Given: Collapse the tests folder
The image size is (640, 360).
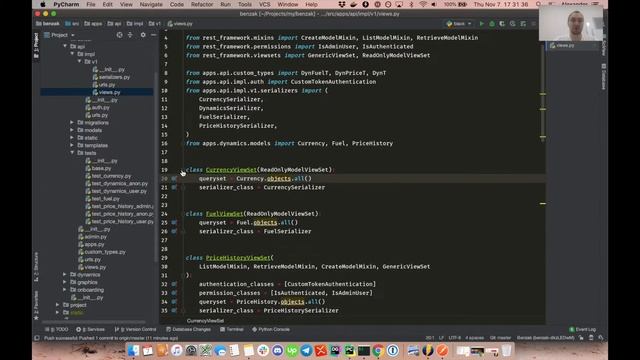Looking at the screenshot, I should 72,153.
